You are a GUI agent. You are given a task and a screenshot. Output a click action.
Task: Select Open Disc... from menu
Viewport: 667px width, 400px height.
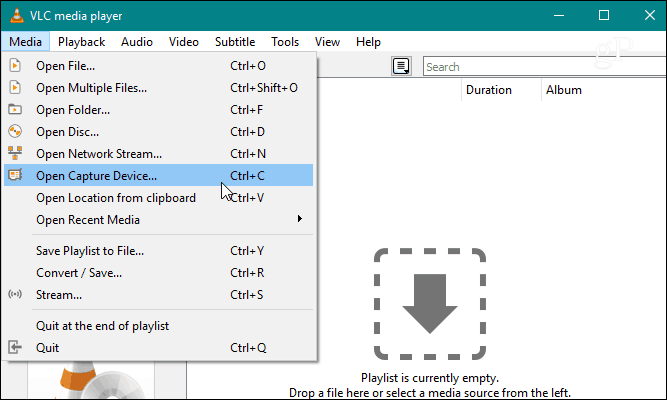point(158,132)
